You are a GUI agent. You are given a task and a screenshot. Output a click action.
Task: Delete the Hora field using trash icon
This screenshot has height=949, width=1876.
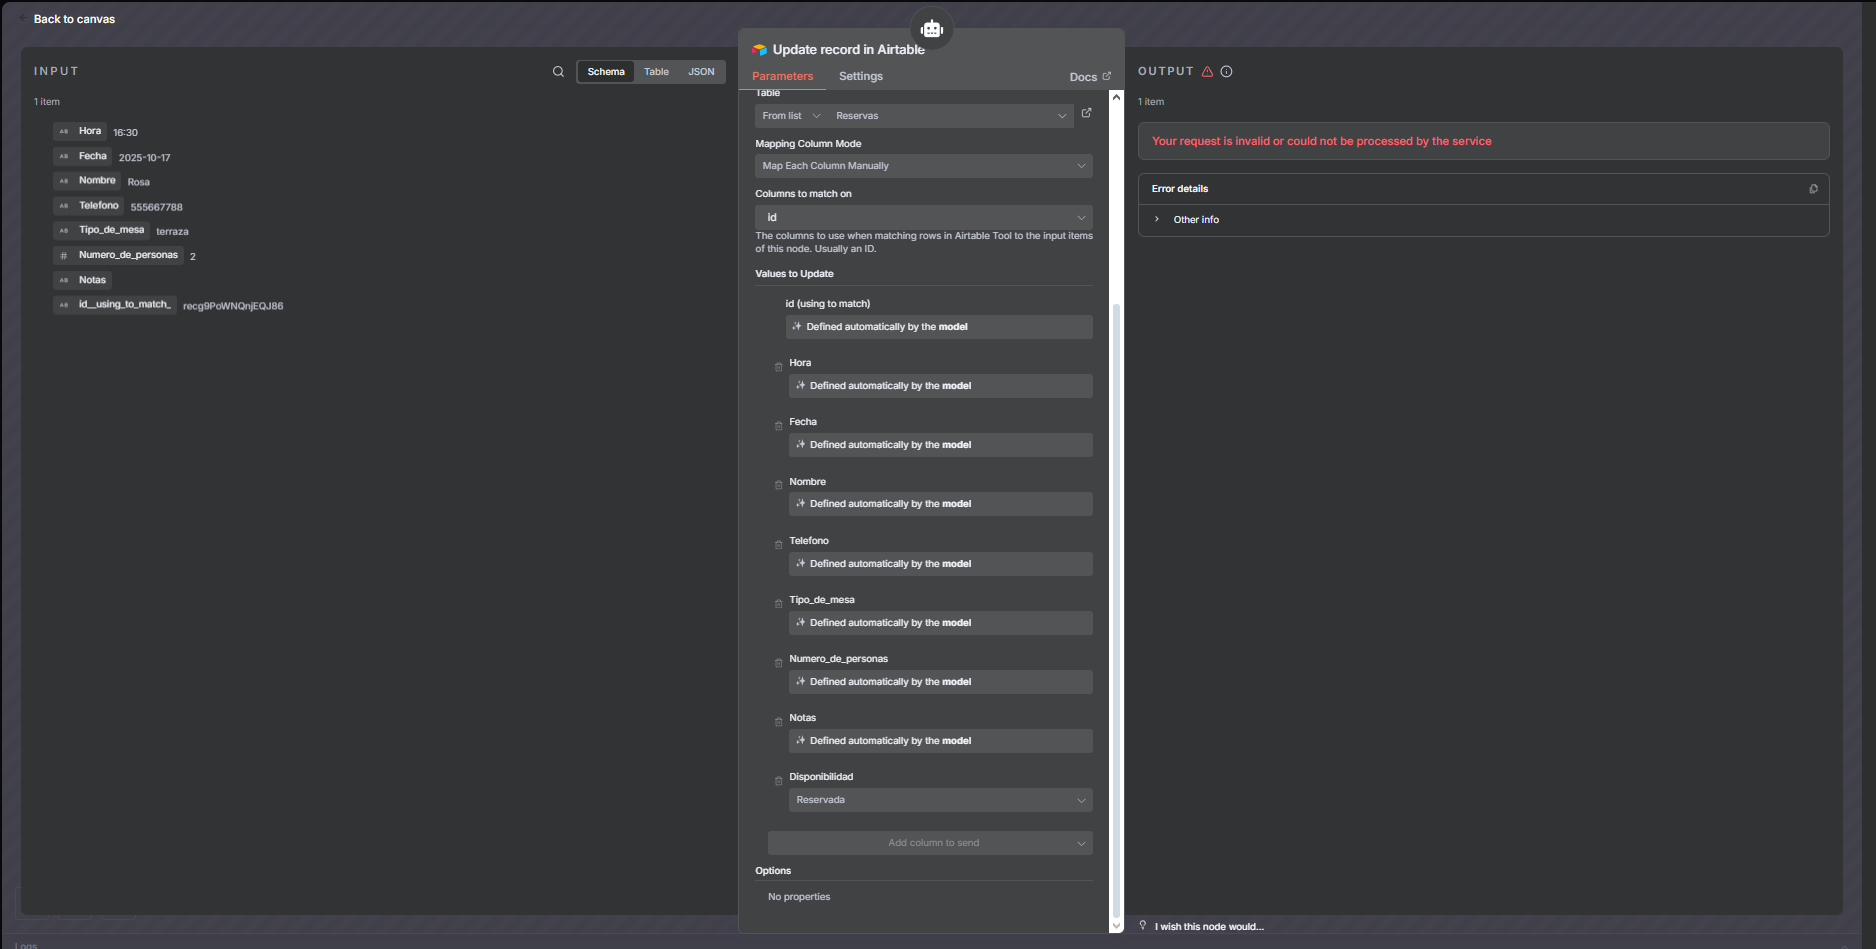click(x=778, y=367)
